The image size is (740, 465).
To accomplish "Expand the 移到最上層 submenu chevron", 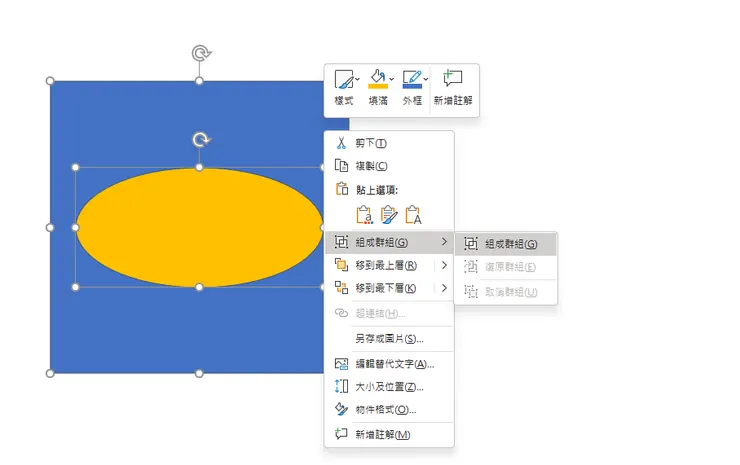I will pyautogui.click(x=444, y=265).
